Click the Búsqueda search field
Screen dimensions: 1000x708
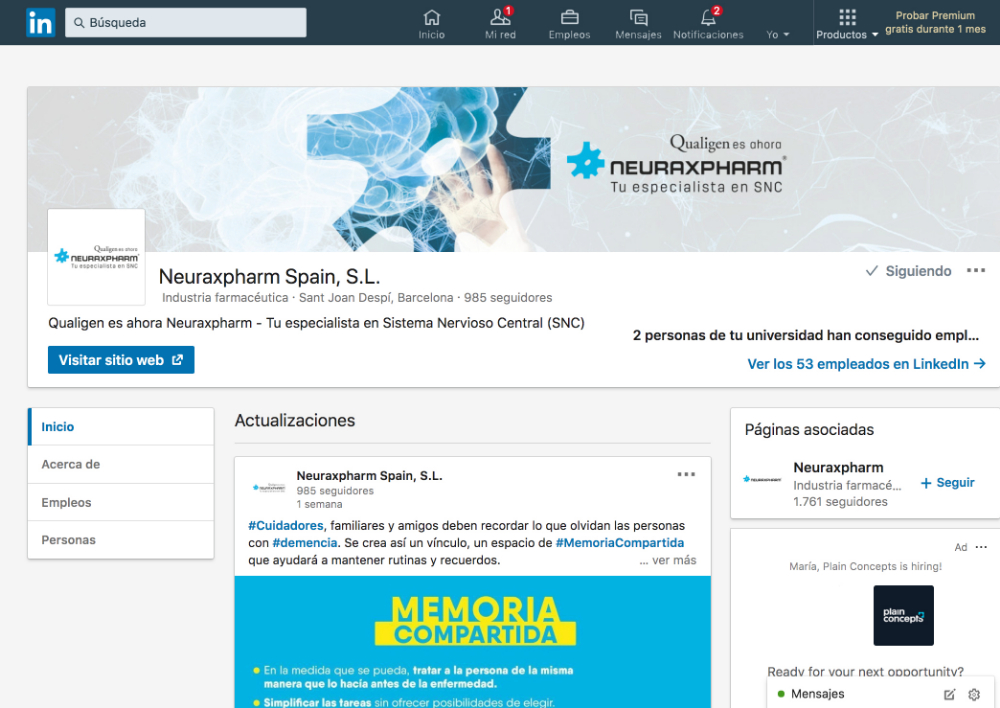tap(186, 22)
